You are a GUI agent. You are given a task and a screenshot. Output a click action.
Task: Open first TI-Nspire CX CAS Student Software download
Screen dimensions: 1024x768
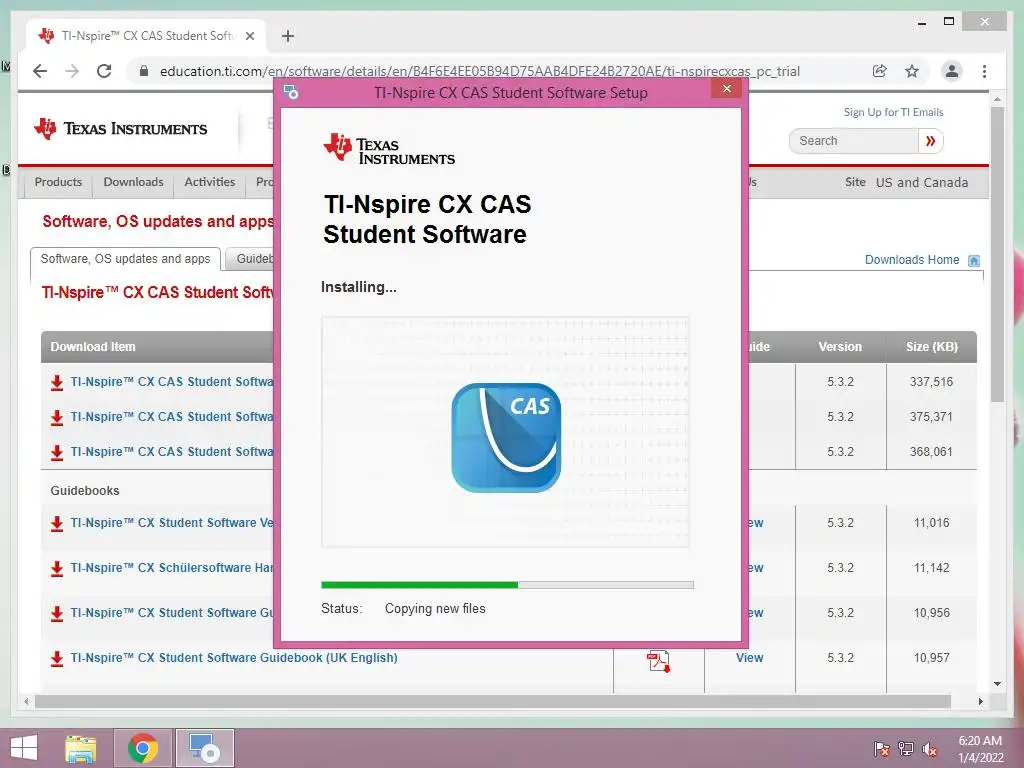point(172,381)
